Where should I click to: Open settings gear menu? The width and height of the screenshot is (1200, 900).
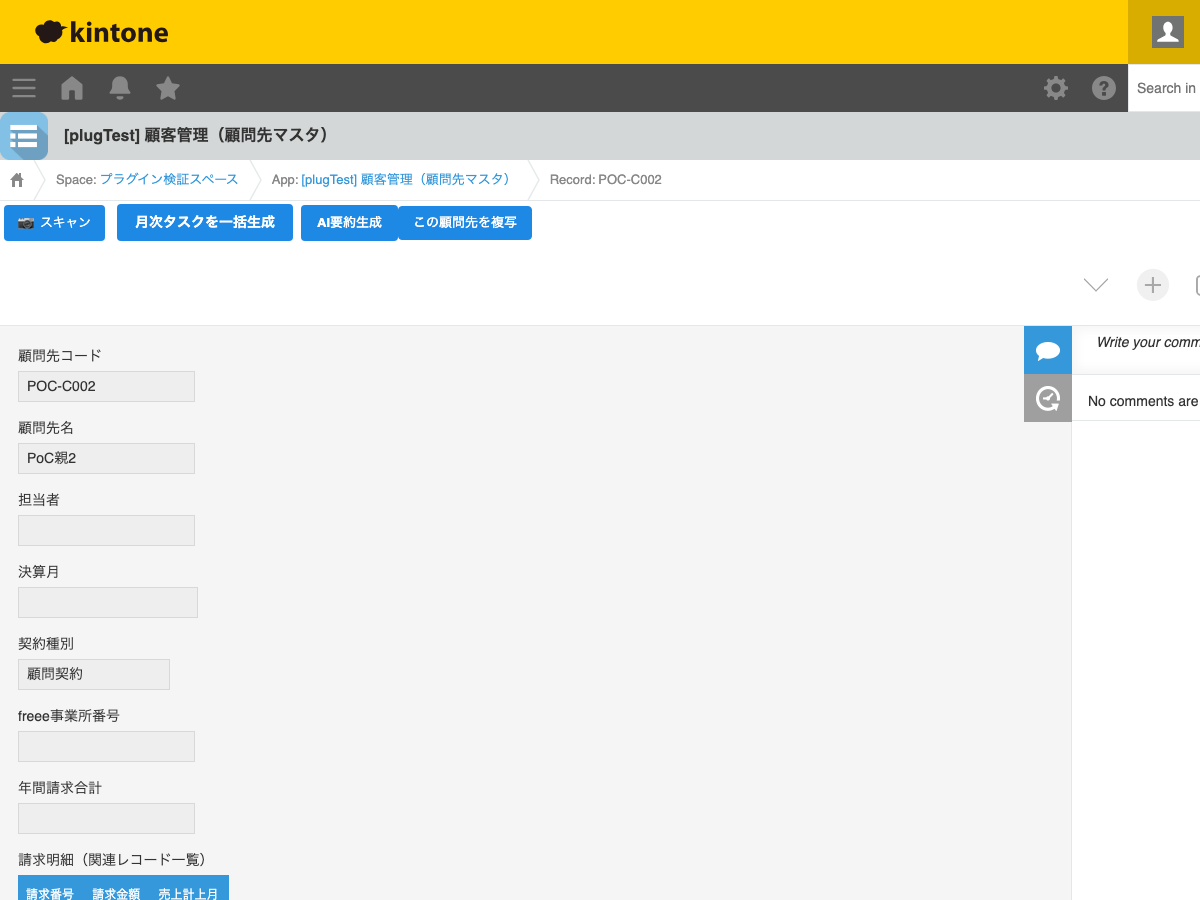pyautogui.click(x=1055, y=88)
